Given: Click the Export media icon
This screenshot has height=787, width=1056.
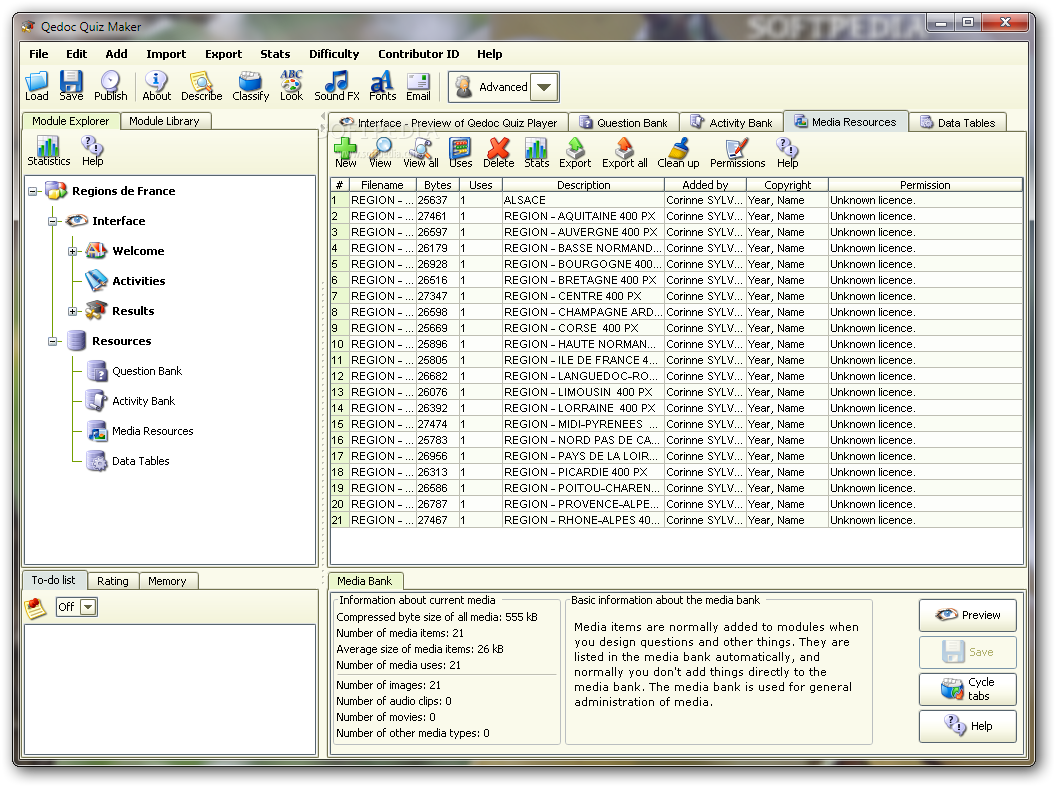Looking at the screenshot, I should 575,153.
